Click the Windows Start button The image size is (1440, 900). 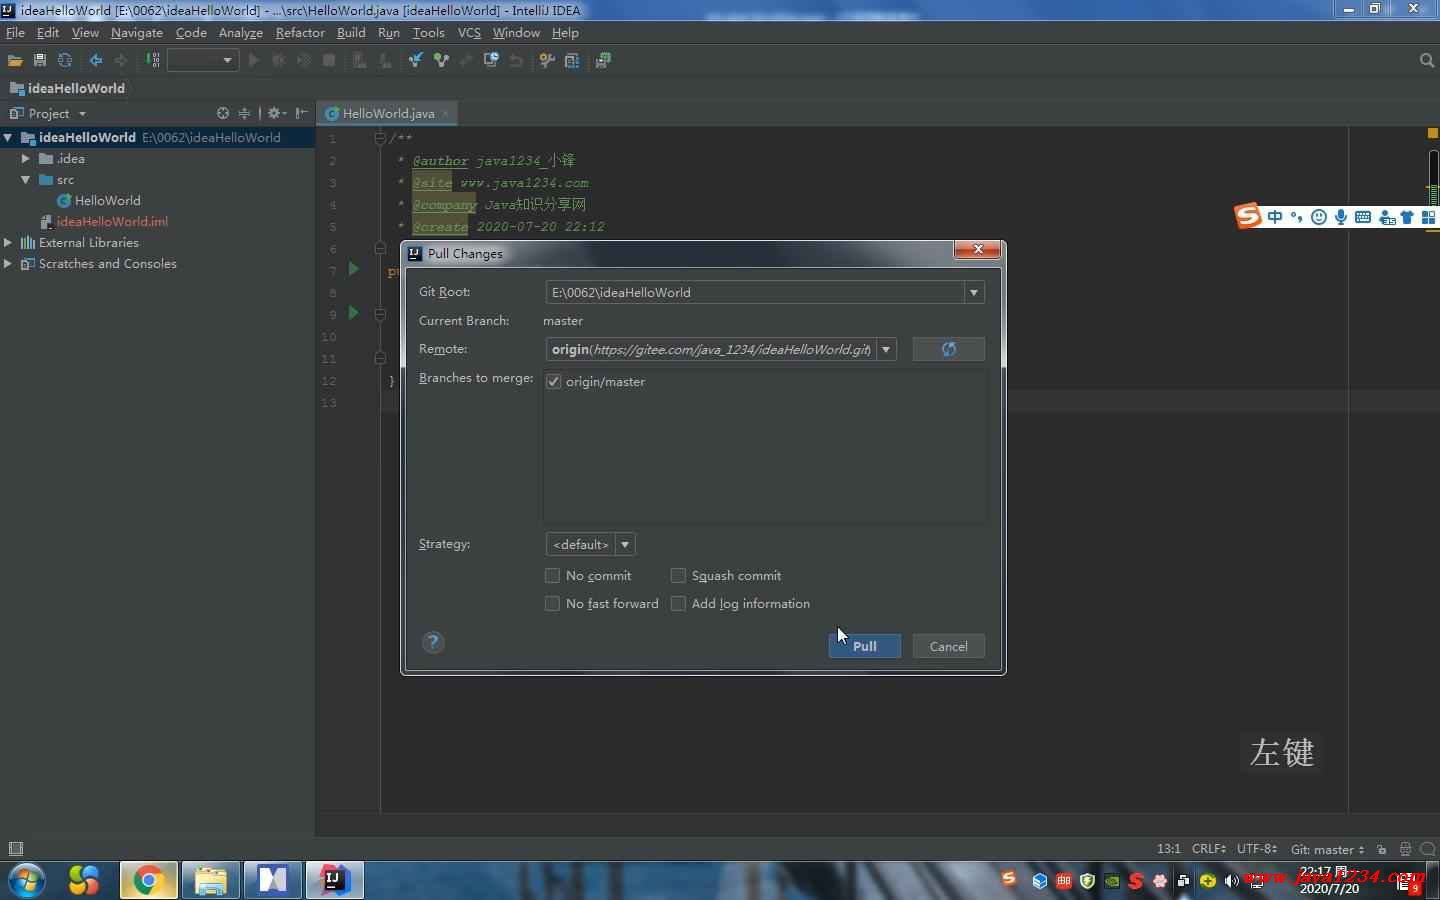tap(27, 880)
